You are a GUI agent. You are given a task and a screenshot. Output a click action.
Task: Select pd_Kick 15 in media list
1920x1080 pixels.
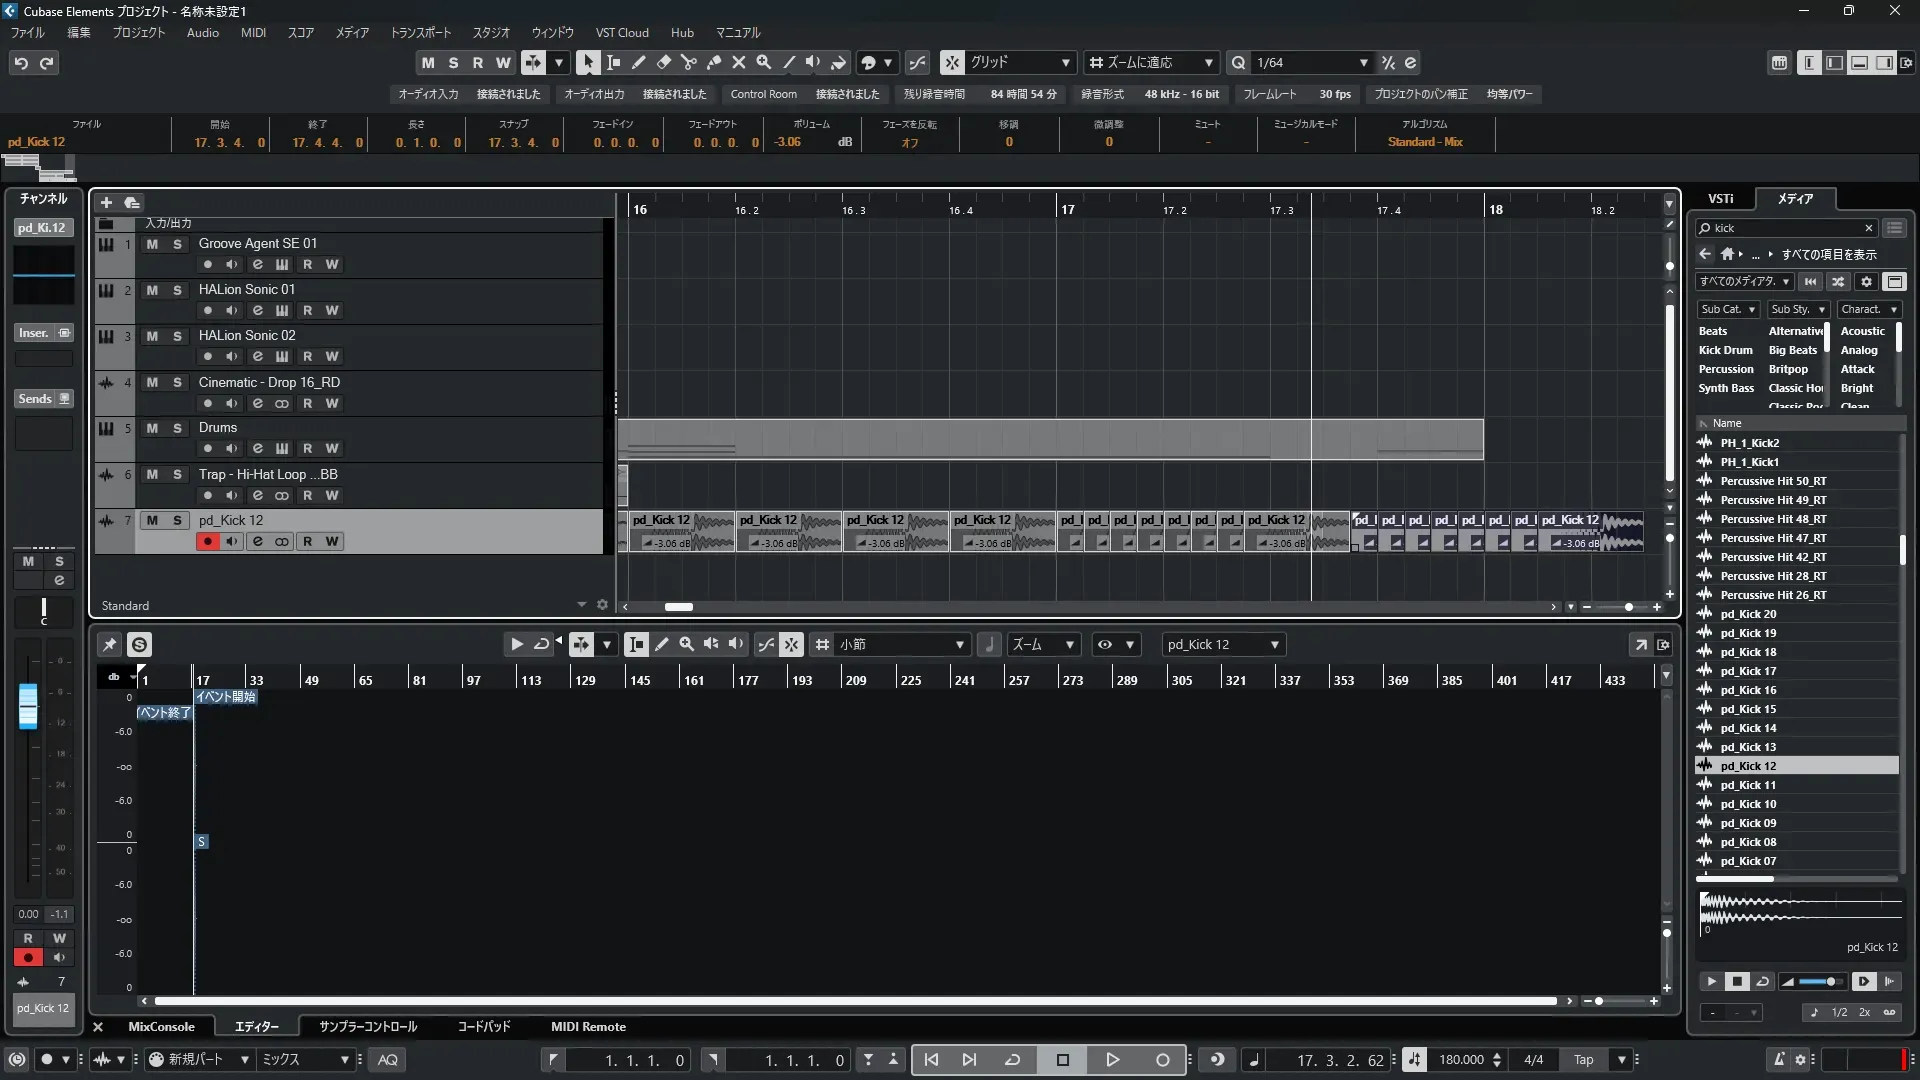[x=1748, y=709]
